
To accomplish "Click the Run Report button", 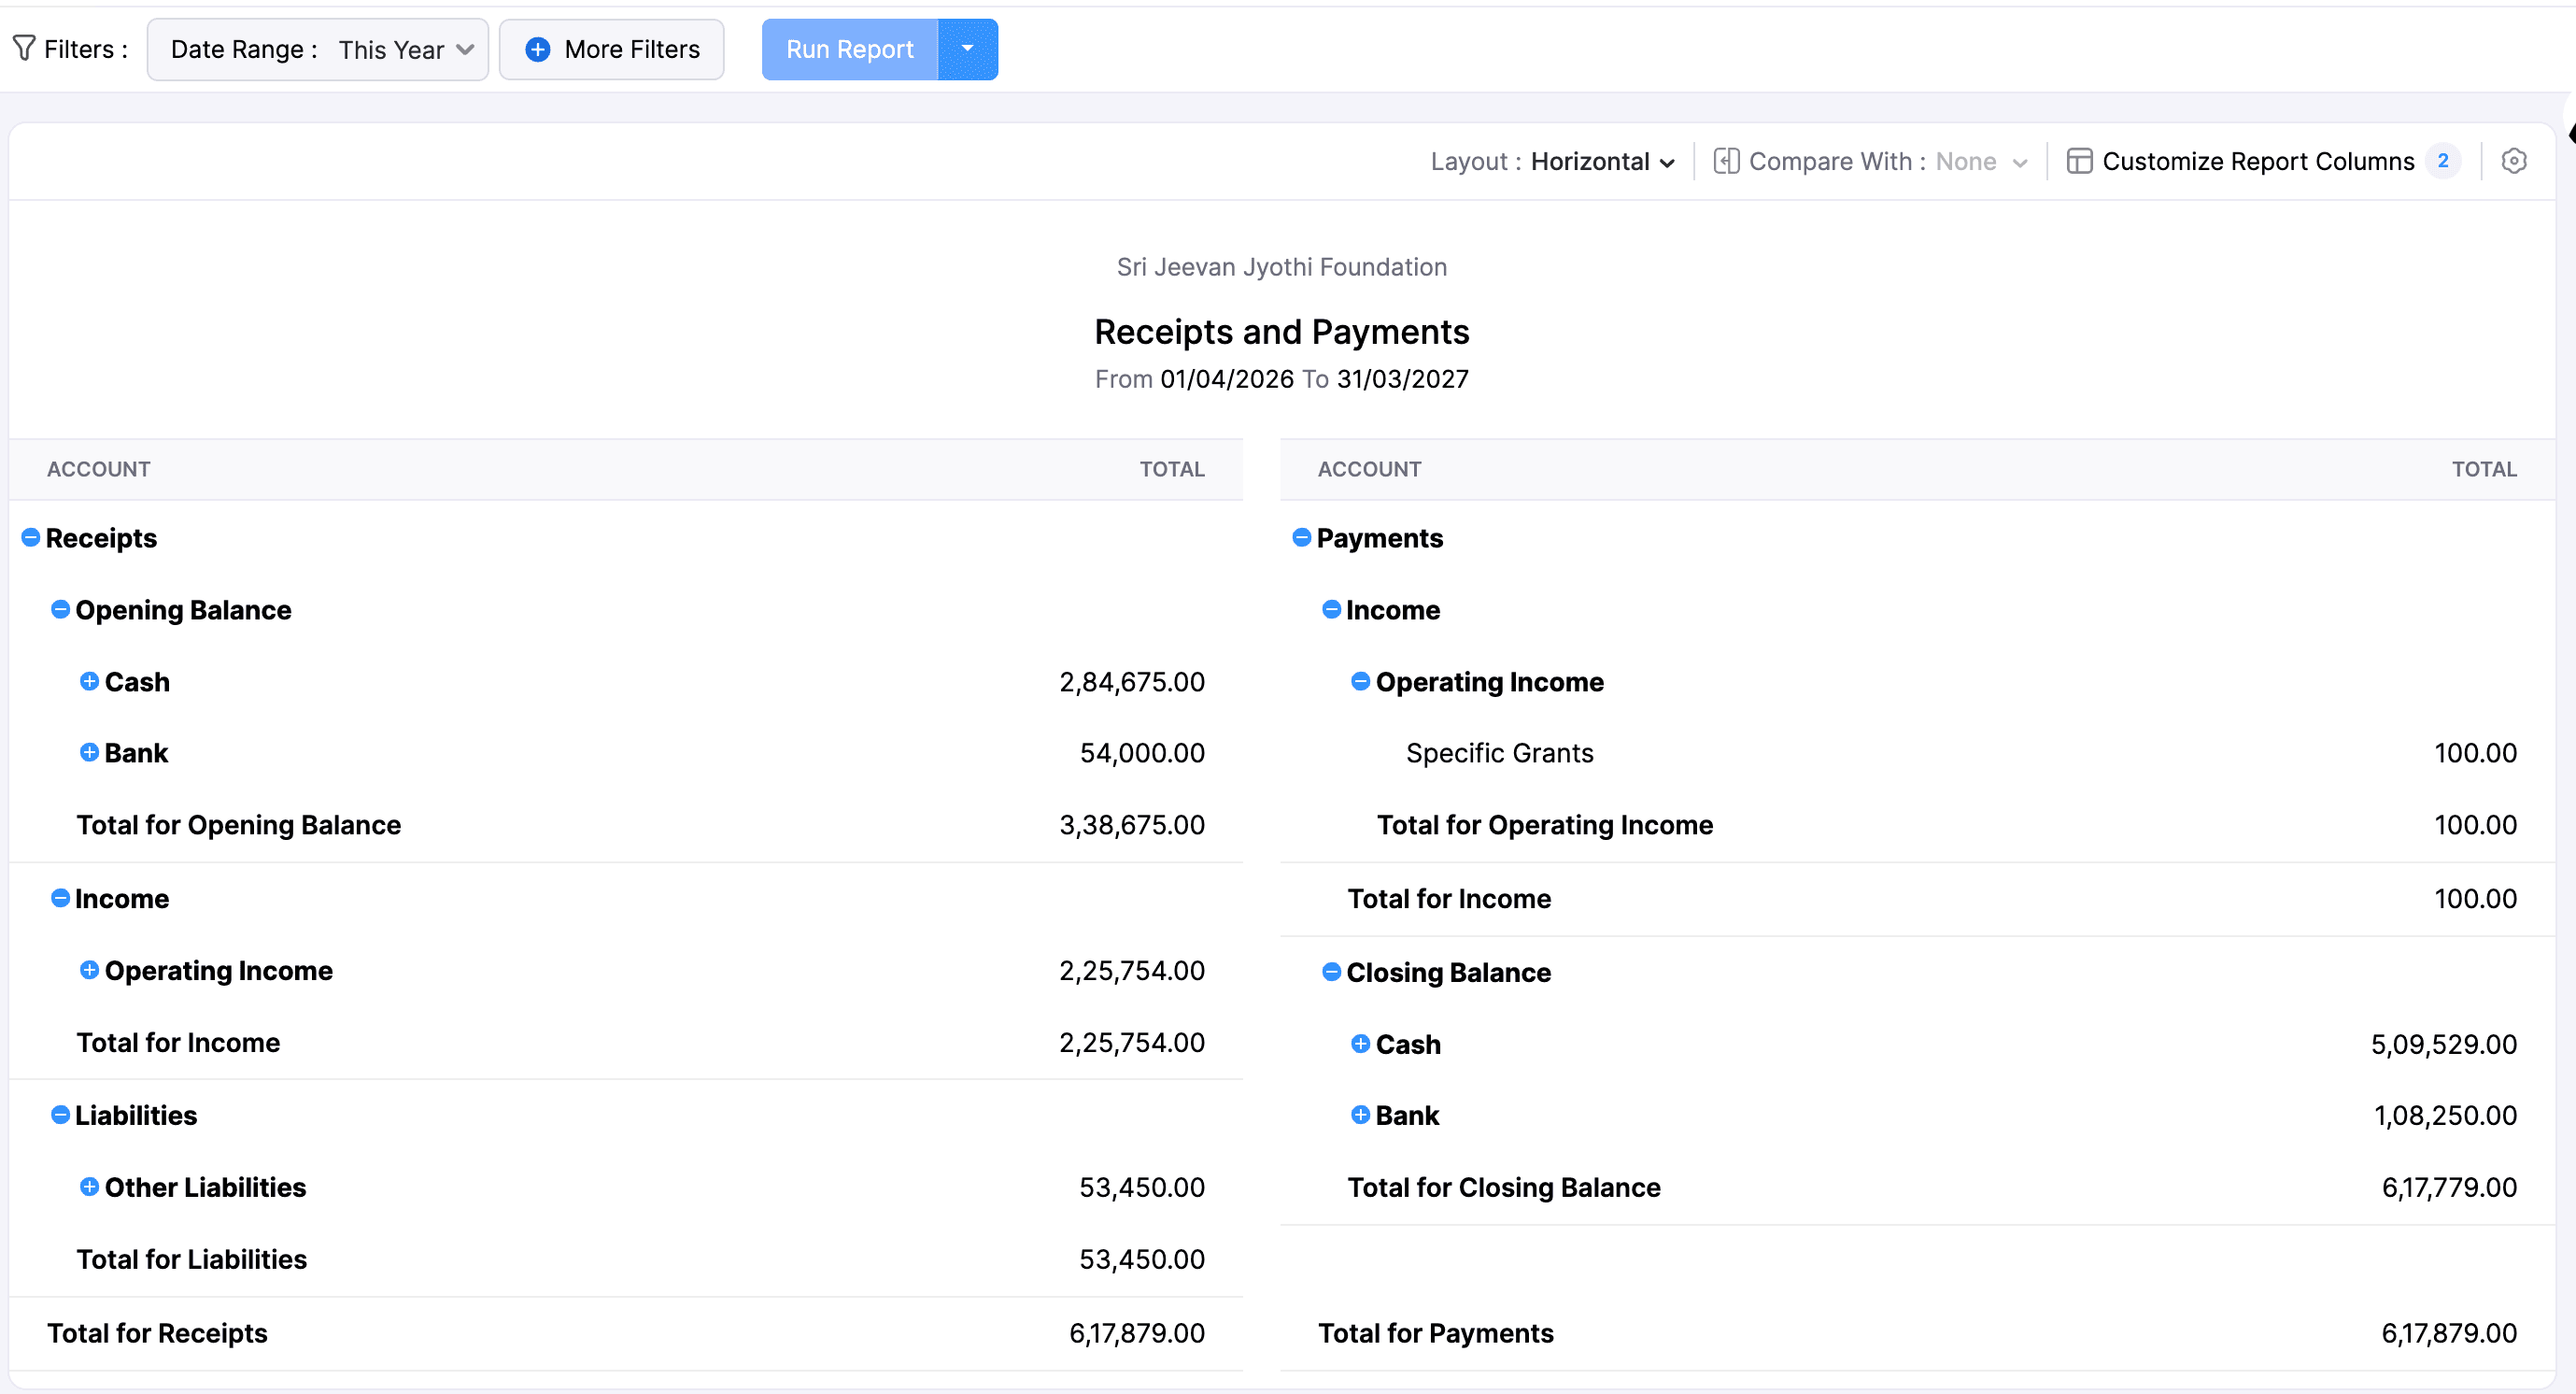I will coord(849,49).
